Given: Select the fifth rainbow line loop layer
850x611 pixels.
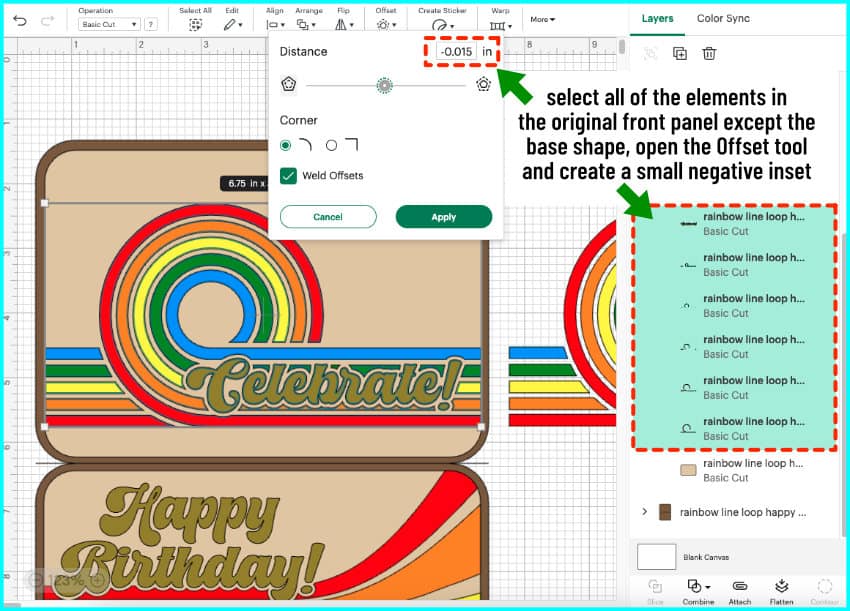Looking at the screenshot, I should tap(735, 388).
